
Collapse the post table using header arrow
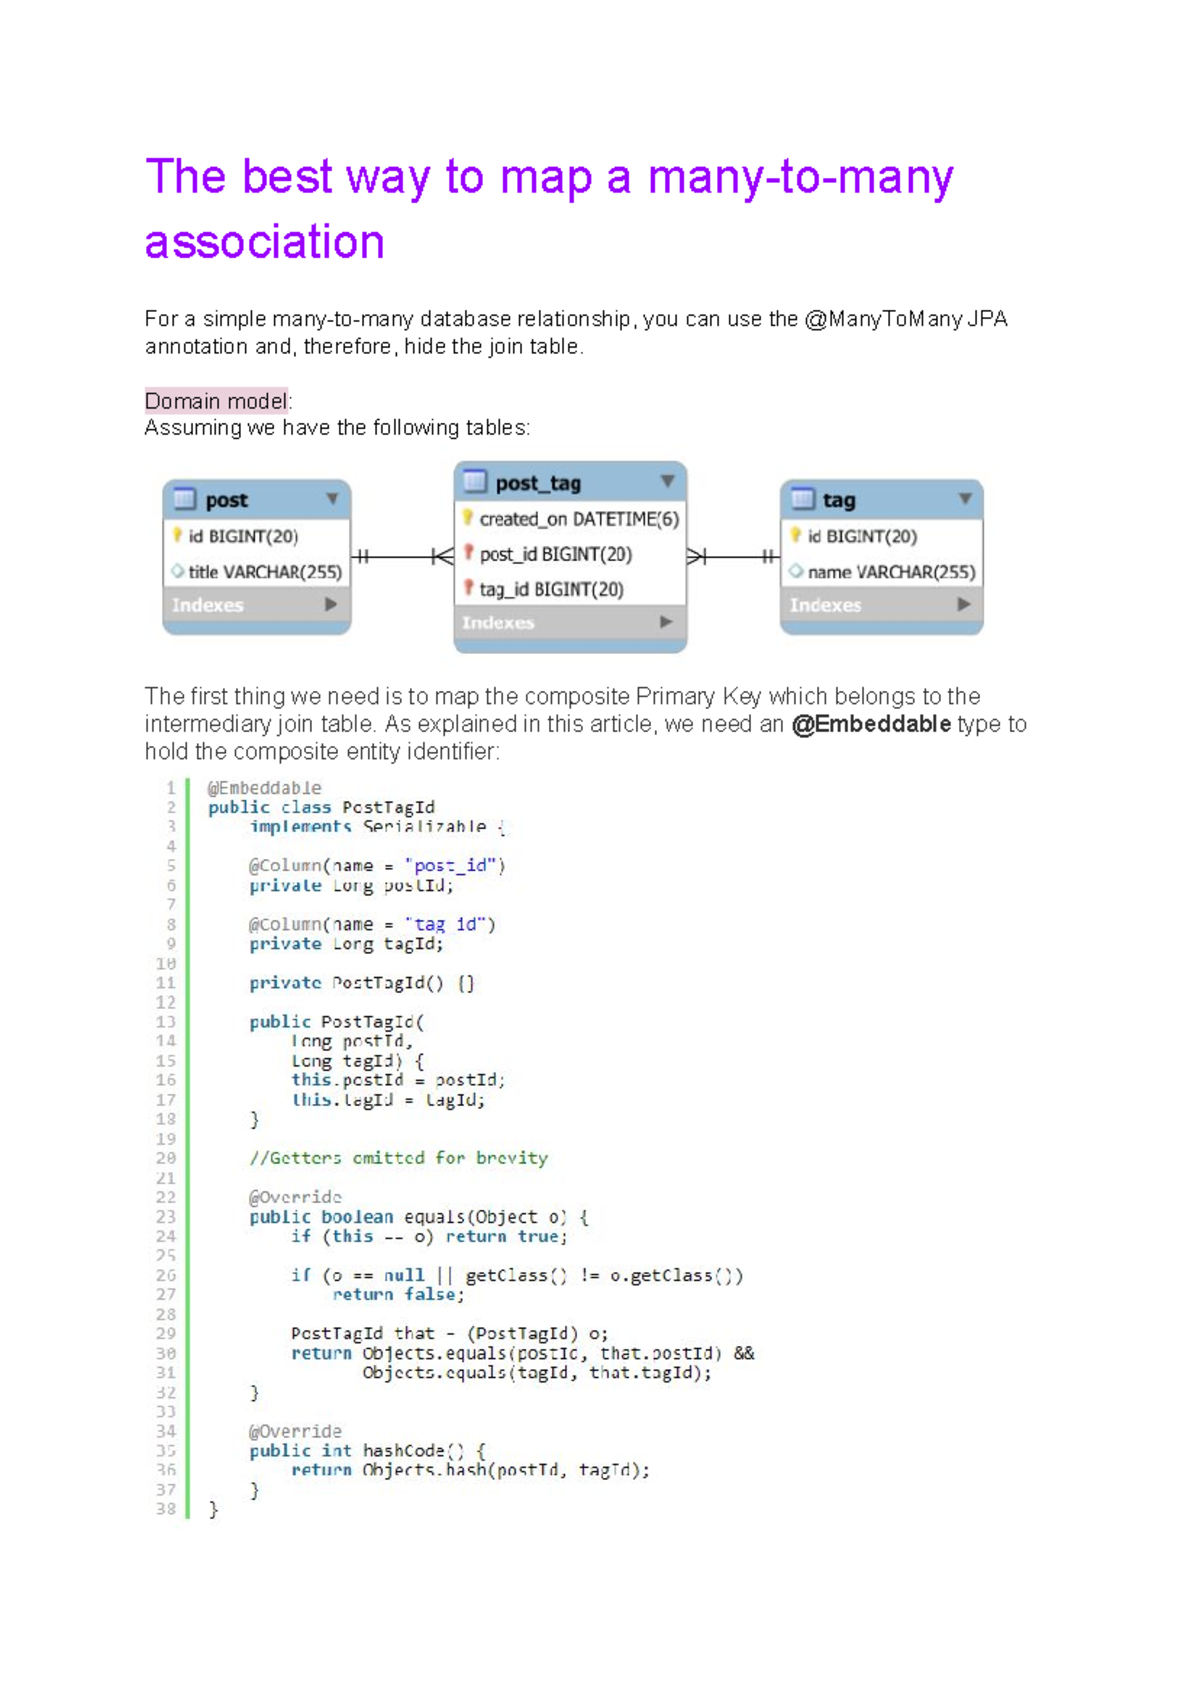(x=332, y=498)
